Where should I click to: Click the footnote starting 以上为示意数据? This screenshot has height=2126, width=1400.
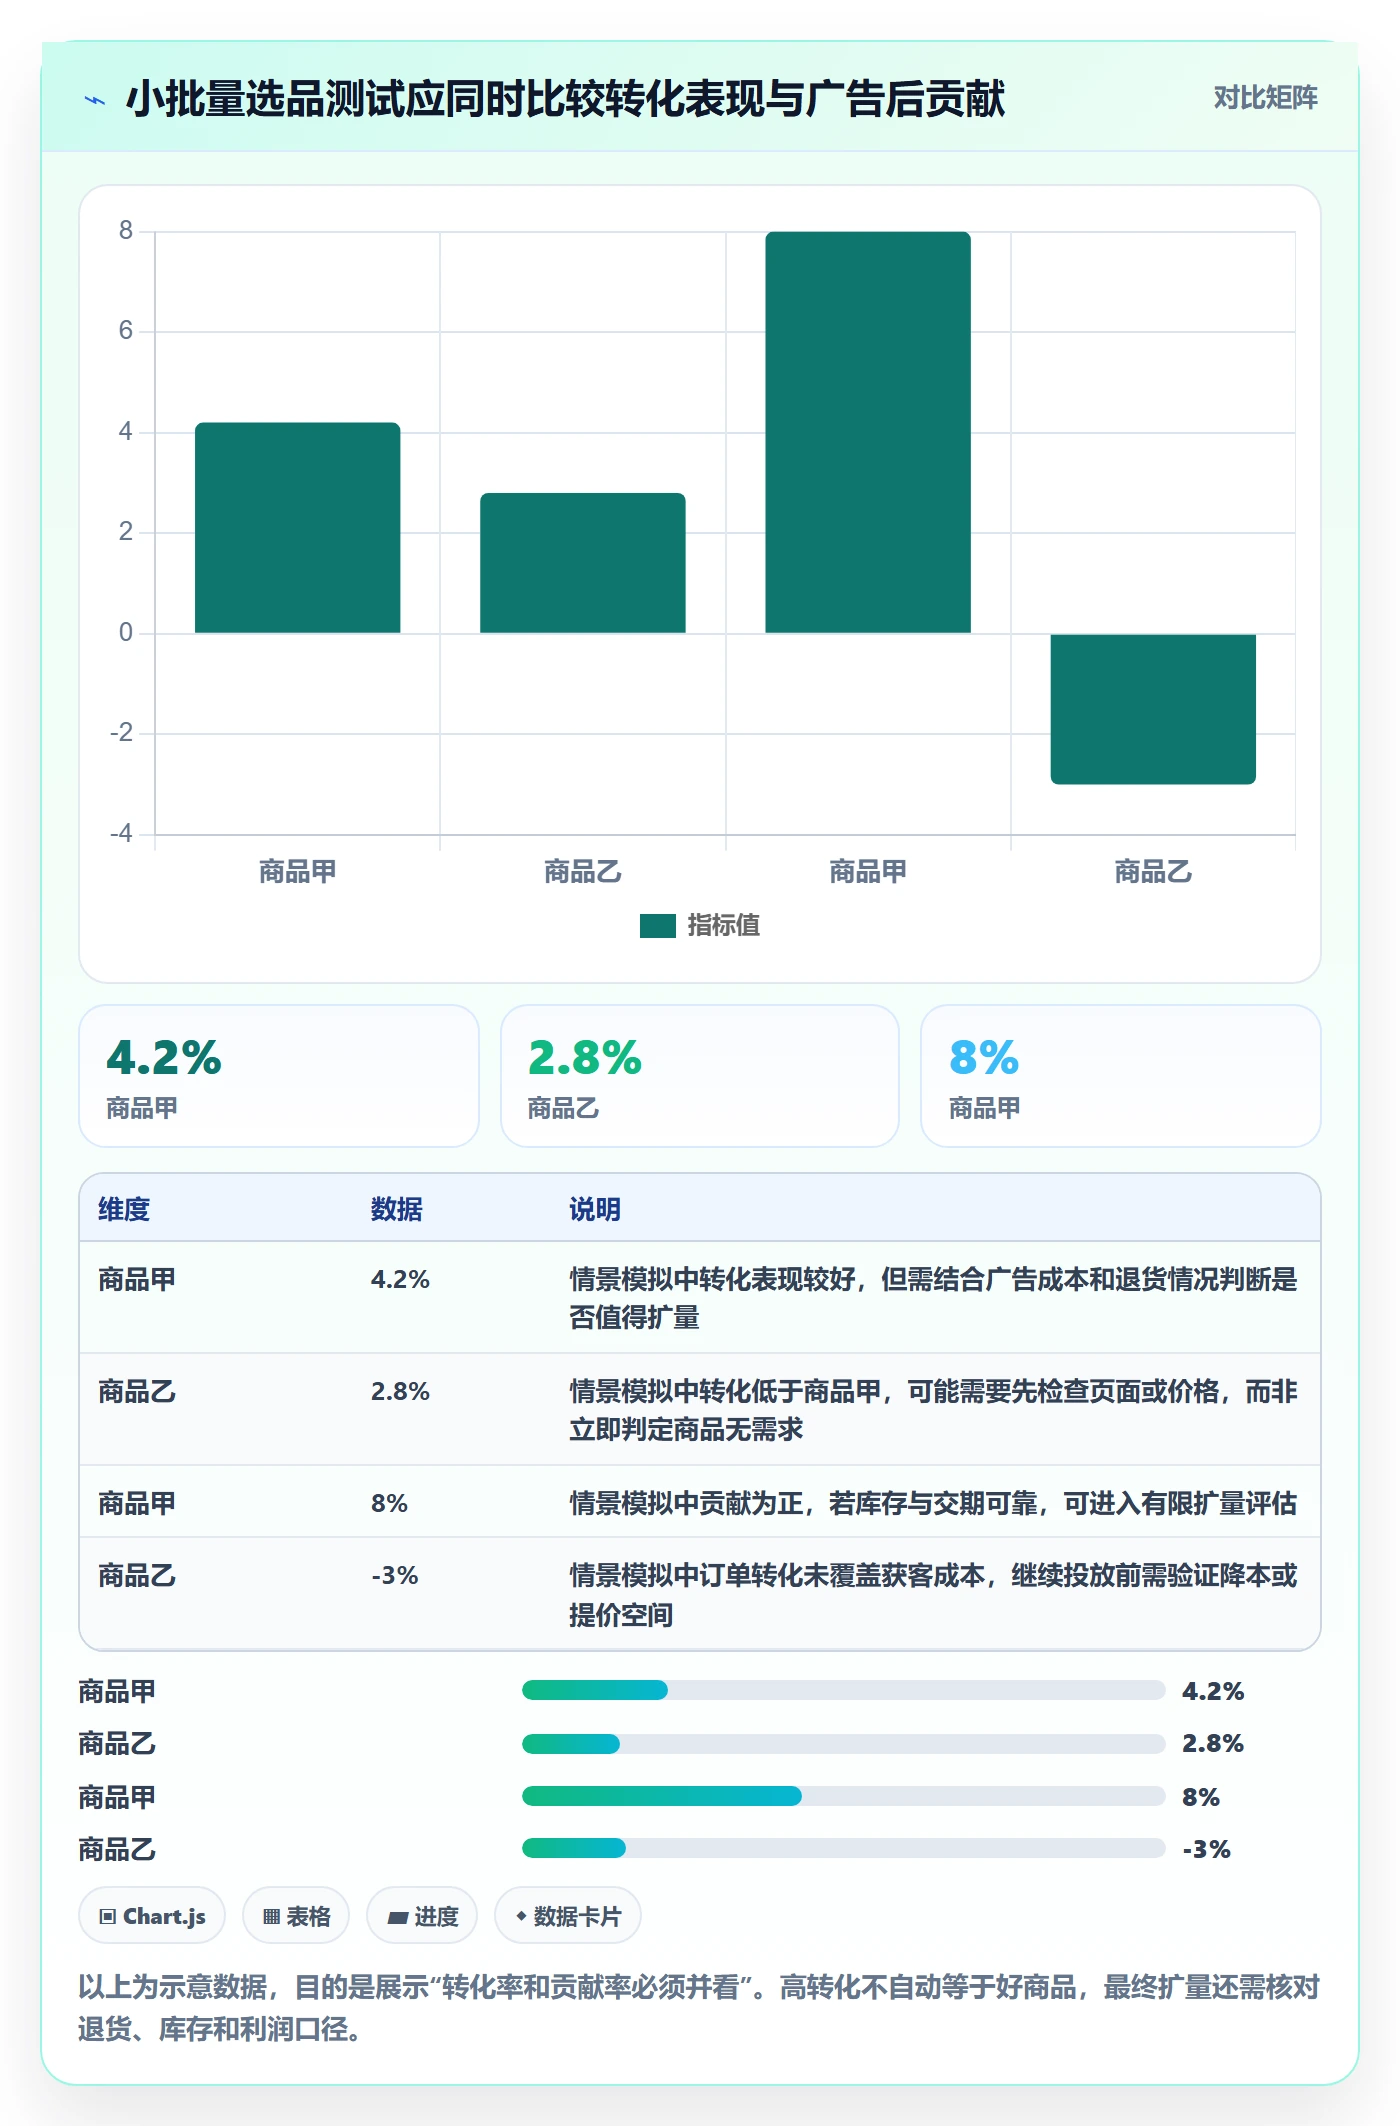point(699,2007)
